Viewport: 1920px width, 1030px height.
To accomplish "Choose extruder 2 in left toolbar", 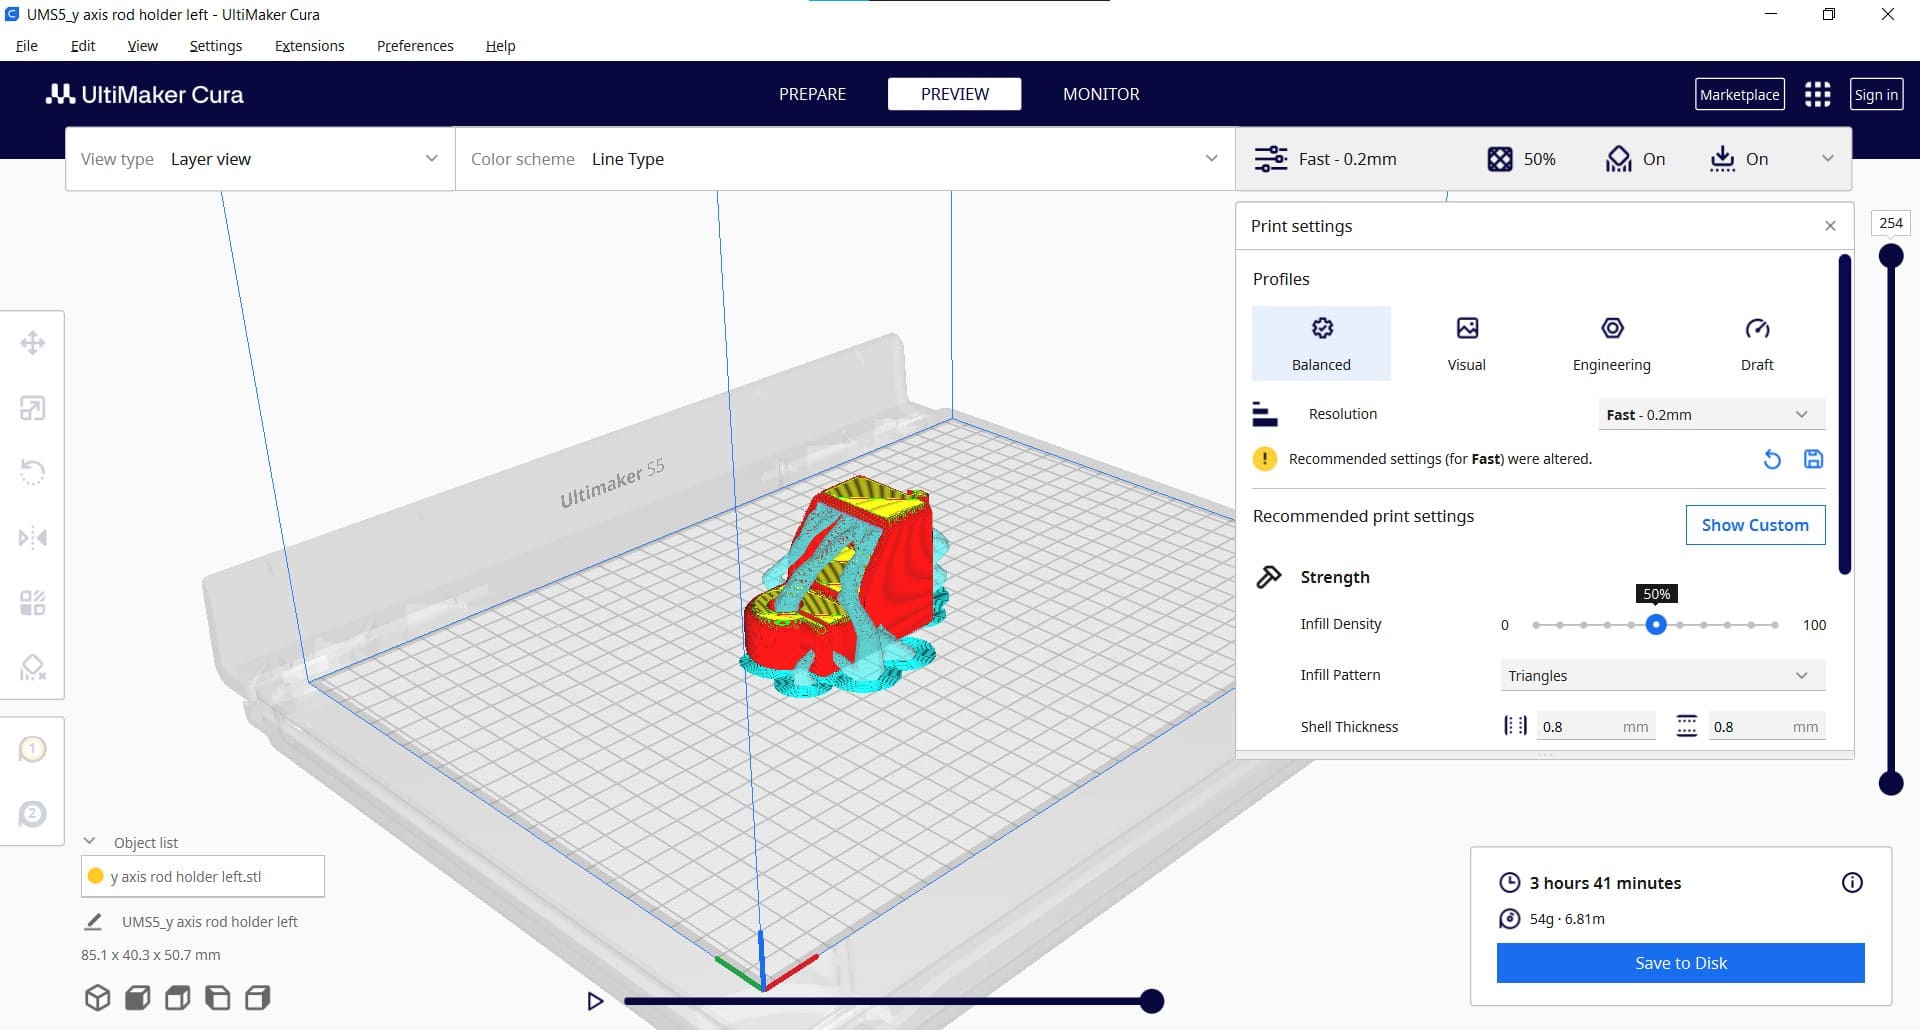I will [32, 814].
